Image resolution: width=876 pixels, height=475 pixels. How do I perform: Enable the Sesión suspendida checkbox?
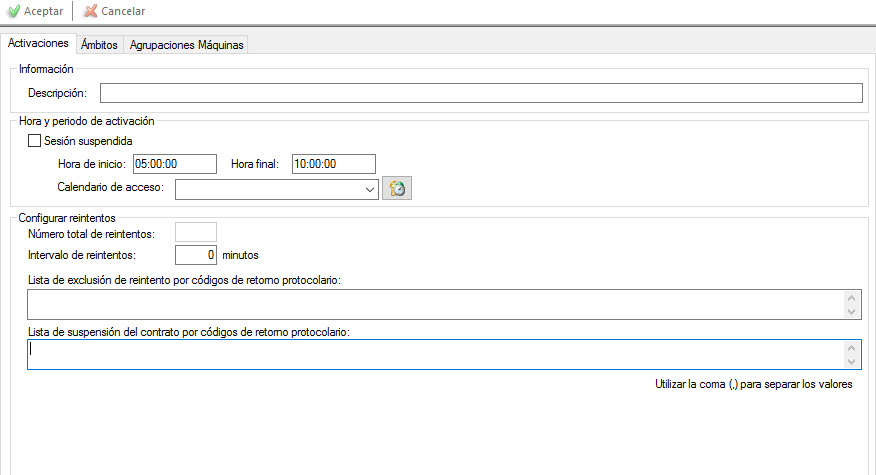tap(35, 141)
